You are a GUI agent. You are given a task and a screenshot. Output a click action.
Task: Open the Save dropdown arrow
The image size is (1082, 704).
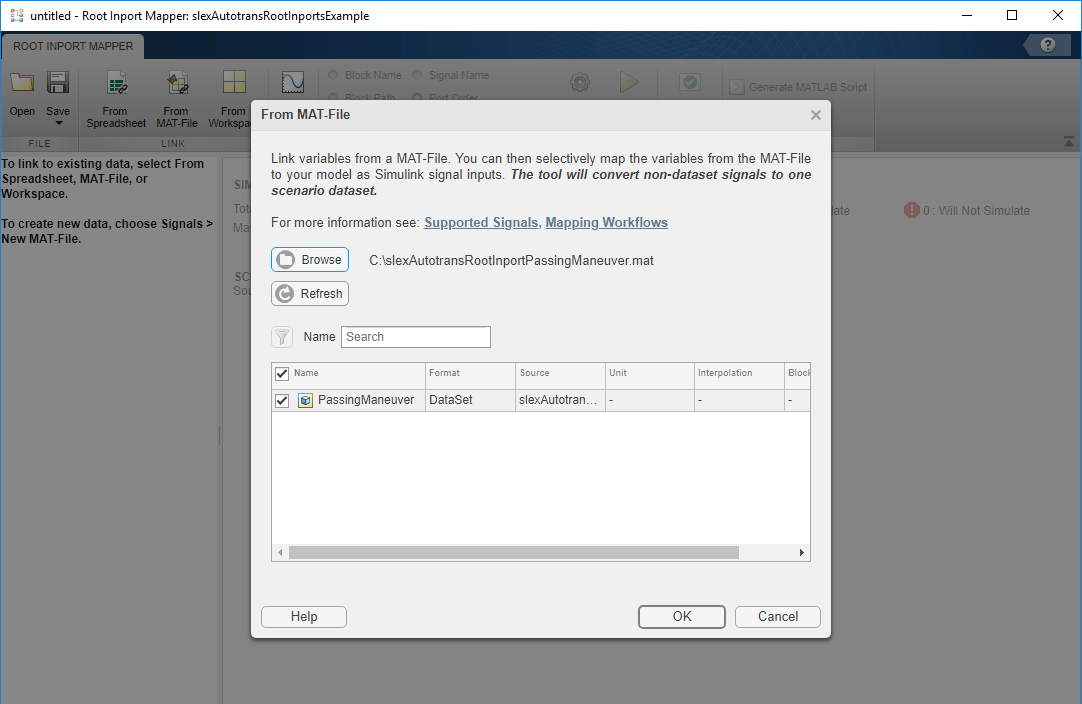point(59,124)
